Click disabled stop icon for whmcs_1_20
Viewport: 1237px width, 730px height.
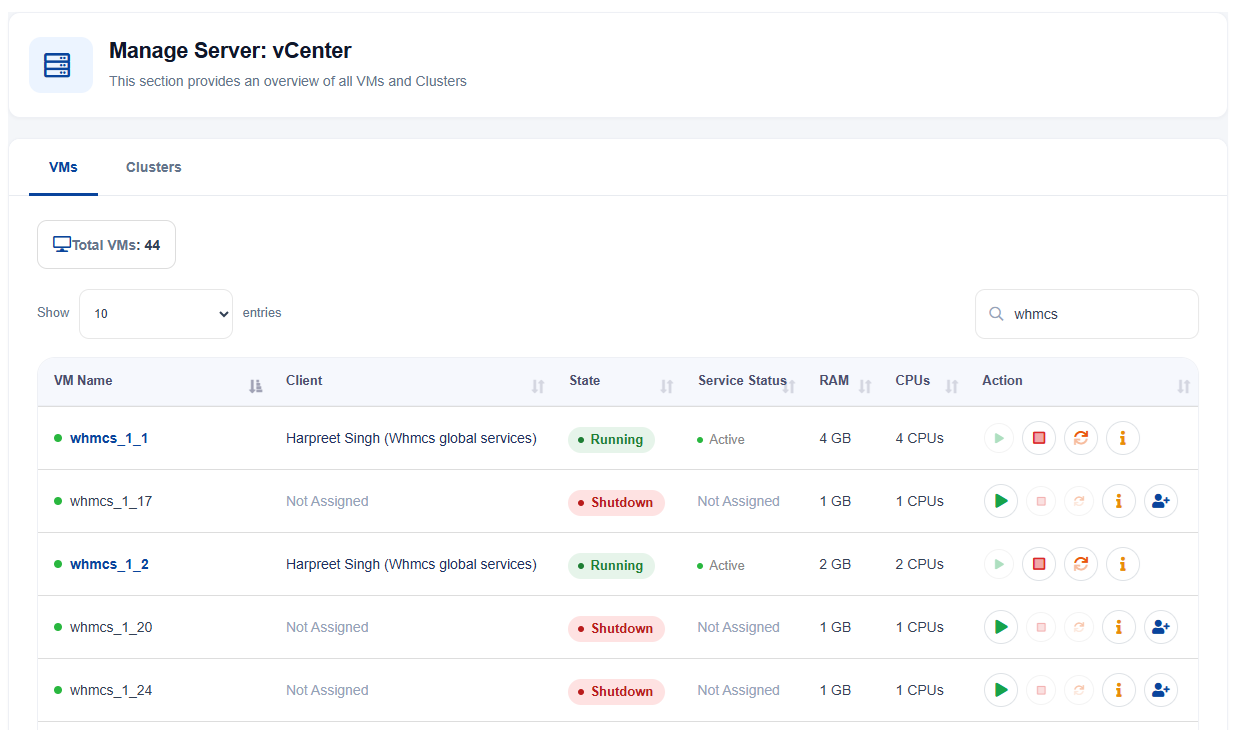(x=1040, y=627)
